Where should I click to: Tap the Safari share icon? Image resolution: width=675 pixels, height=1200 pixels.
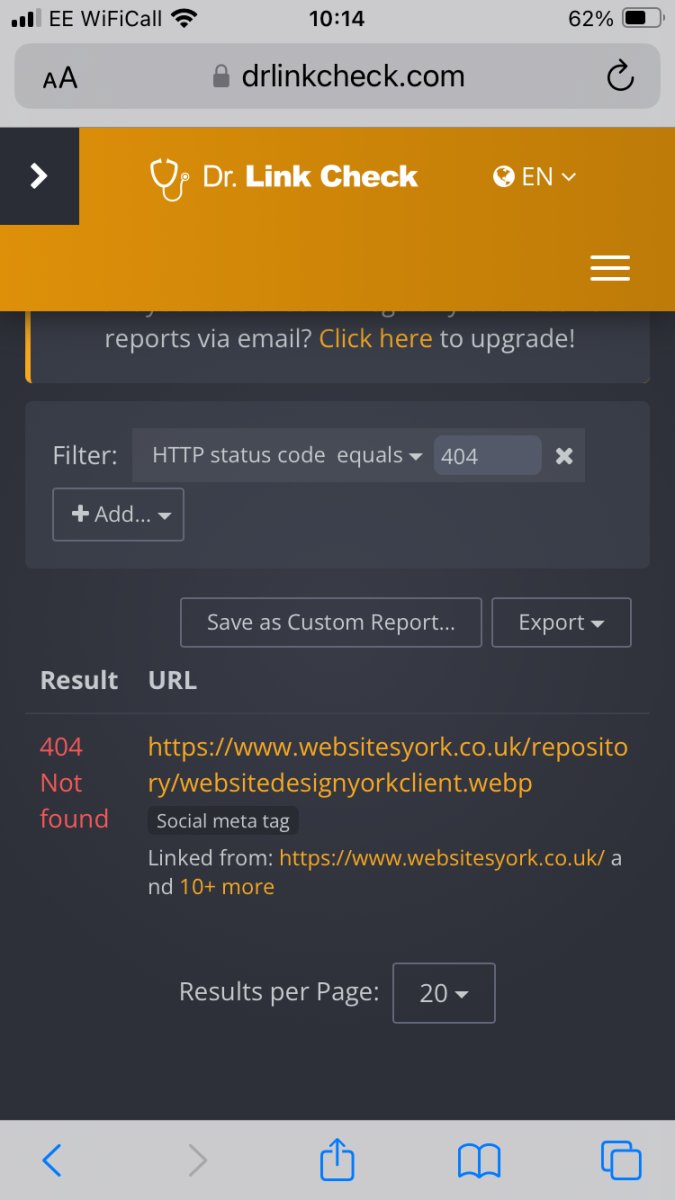click(337, 1160)
